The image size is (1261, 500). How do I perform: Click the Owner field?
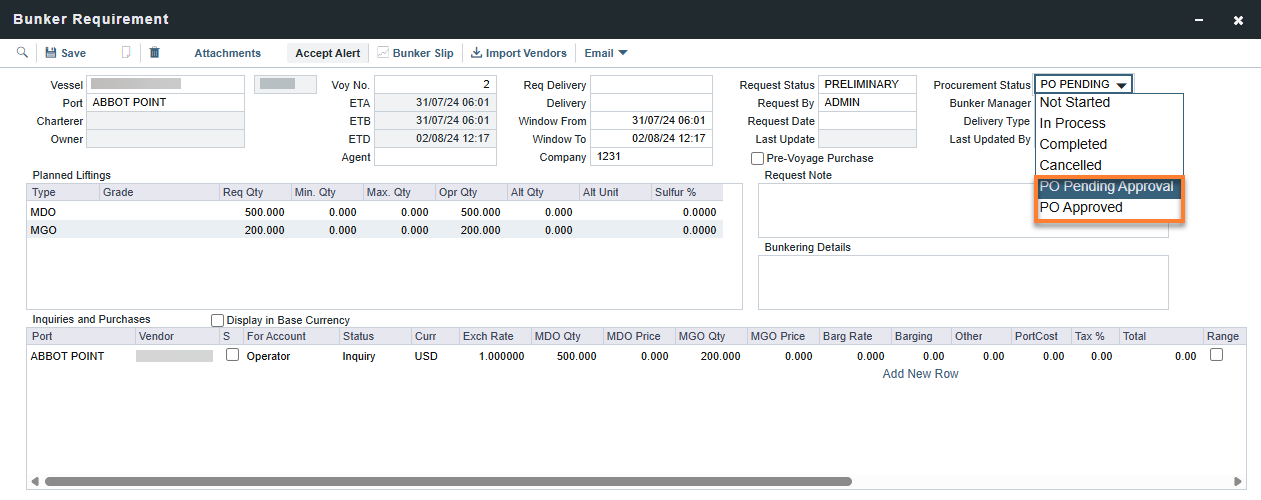165,139
